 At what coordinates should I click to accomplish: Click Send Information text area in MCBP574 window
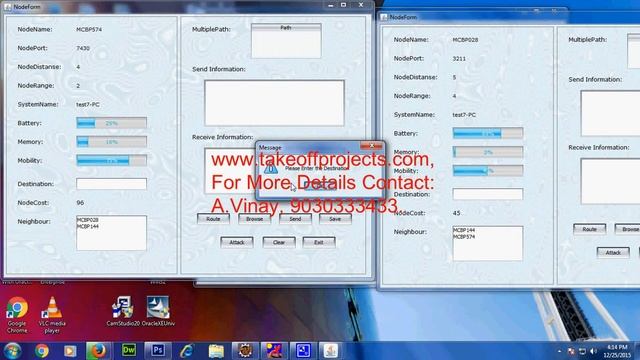click(x=274, y=103)
